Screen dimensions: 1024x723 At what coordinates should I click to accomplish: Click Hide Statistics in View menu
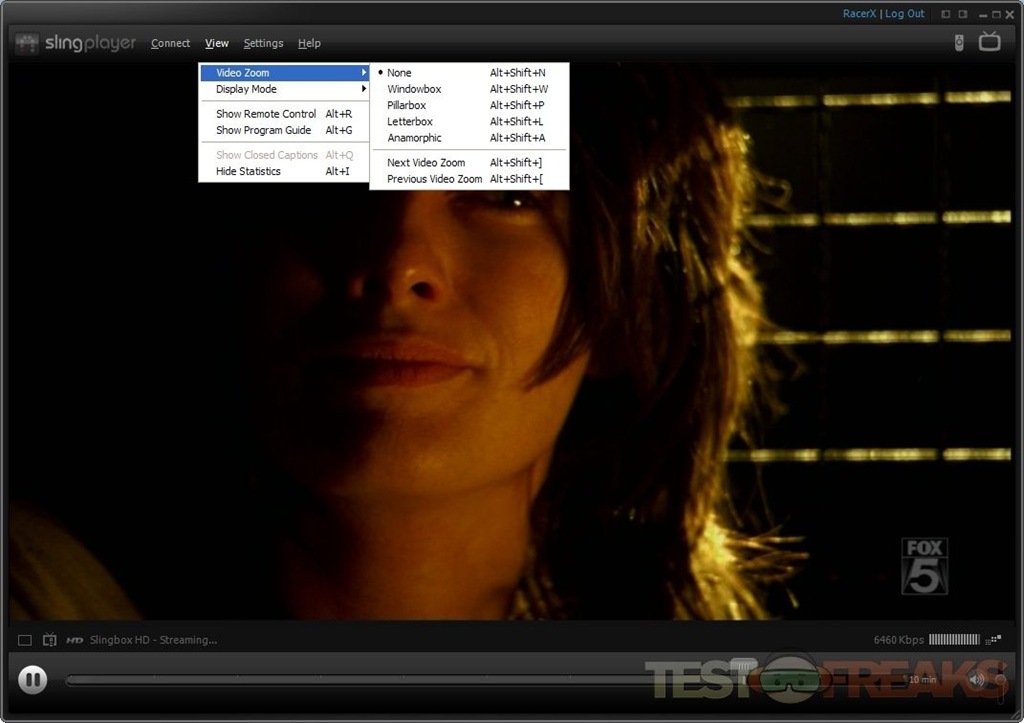[248, 171]
